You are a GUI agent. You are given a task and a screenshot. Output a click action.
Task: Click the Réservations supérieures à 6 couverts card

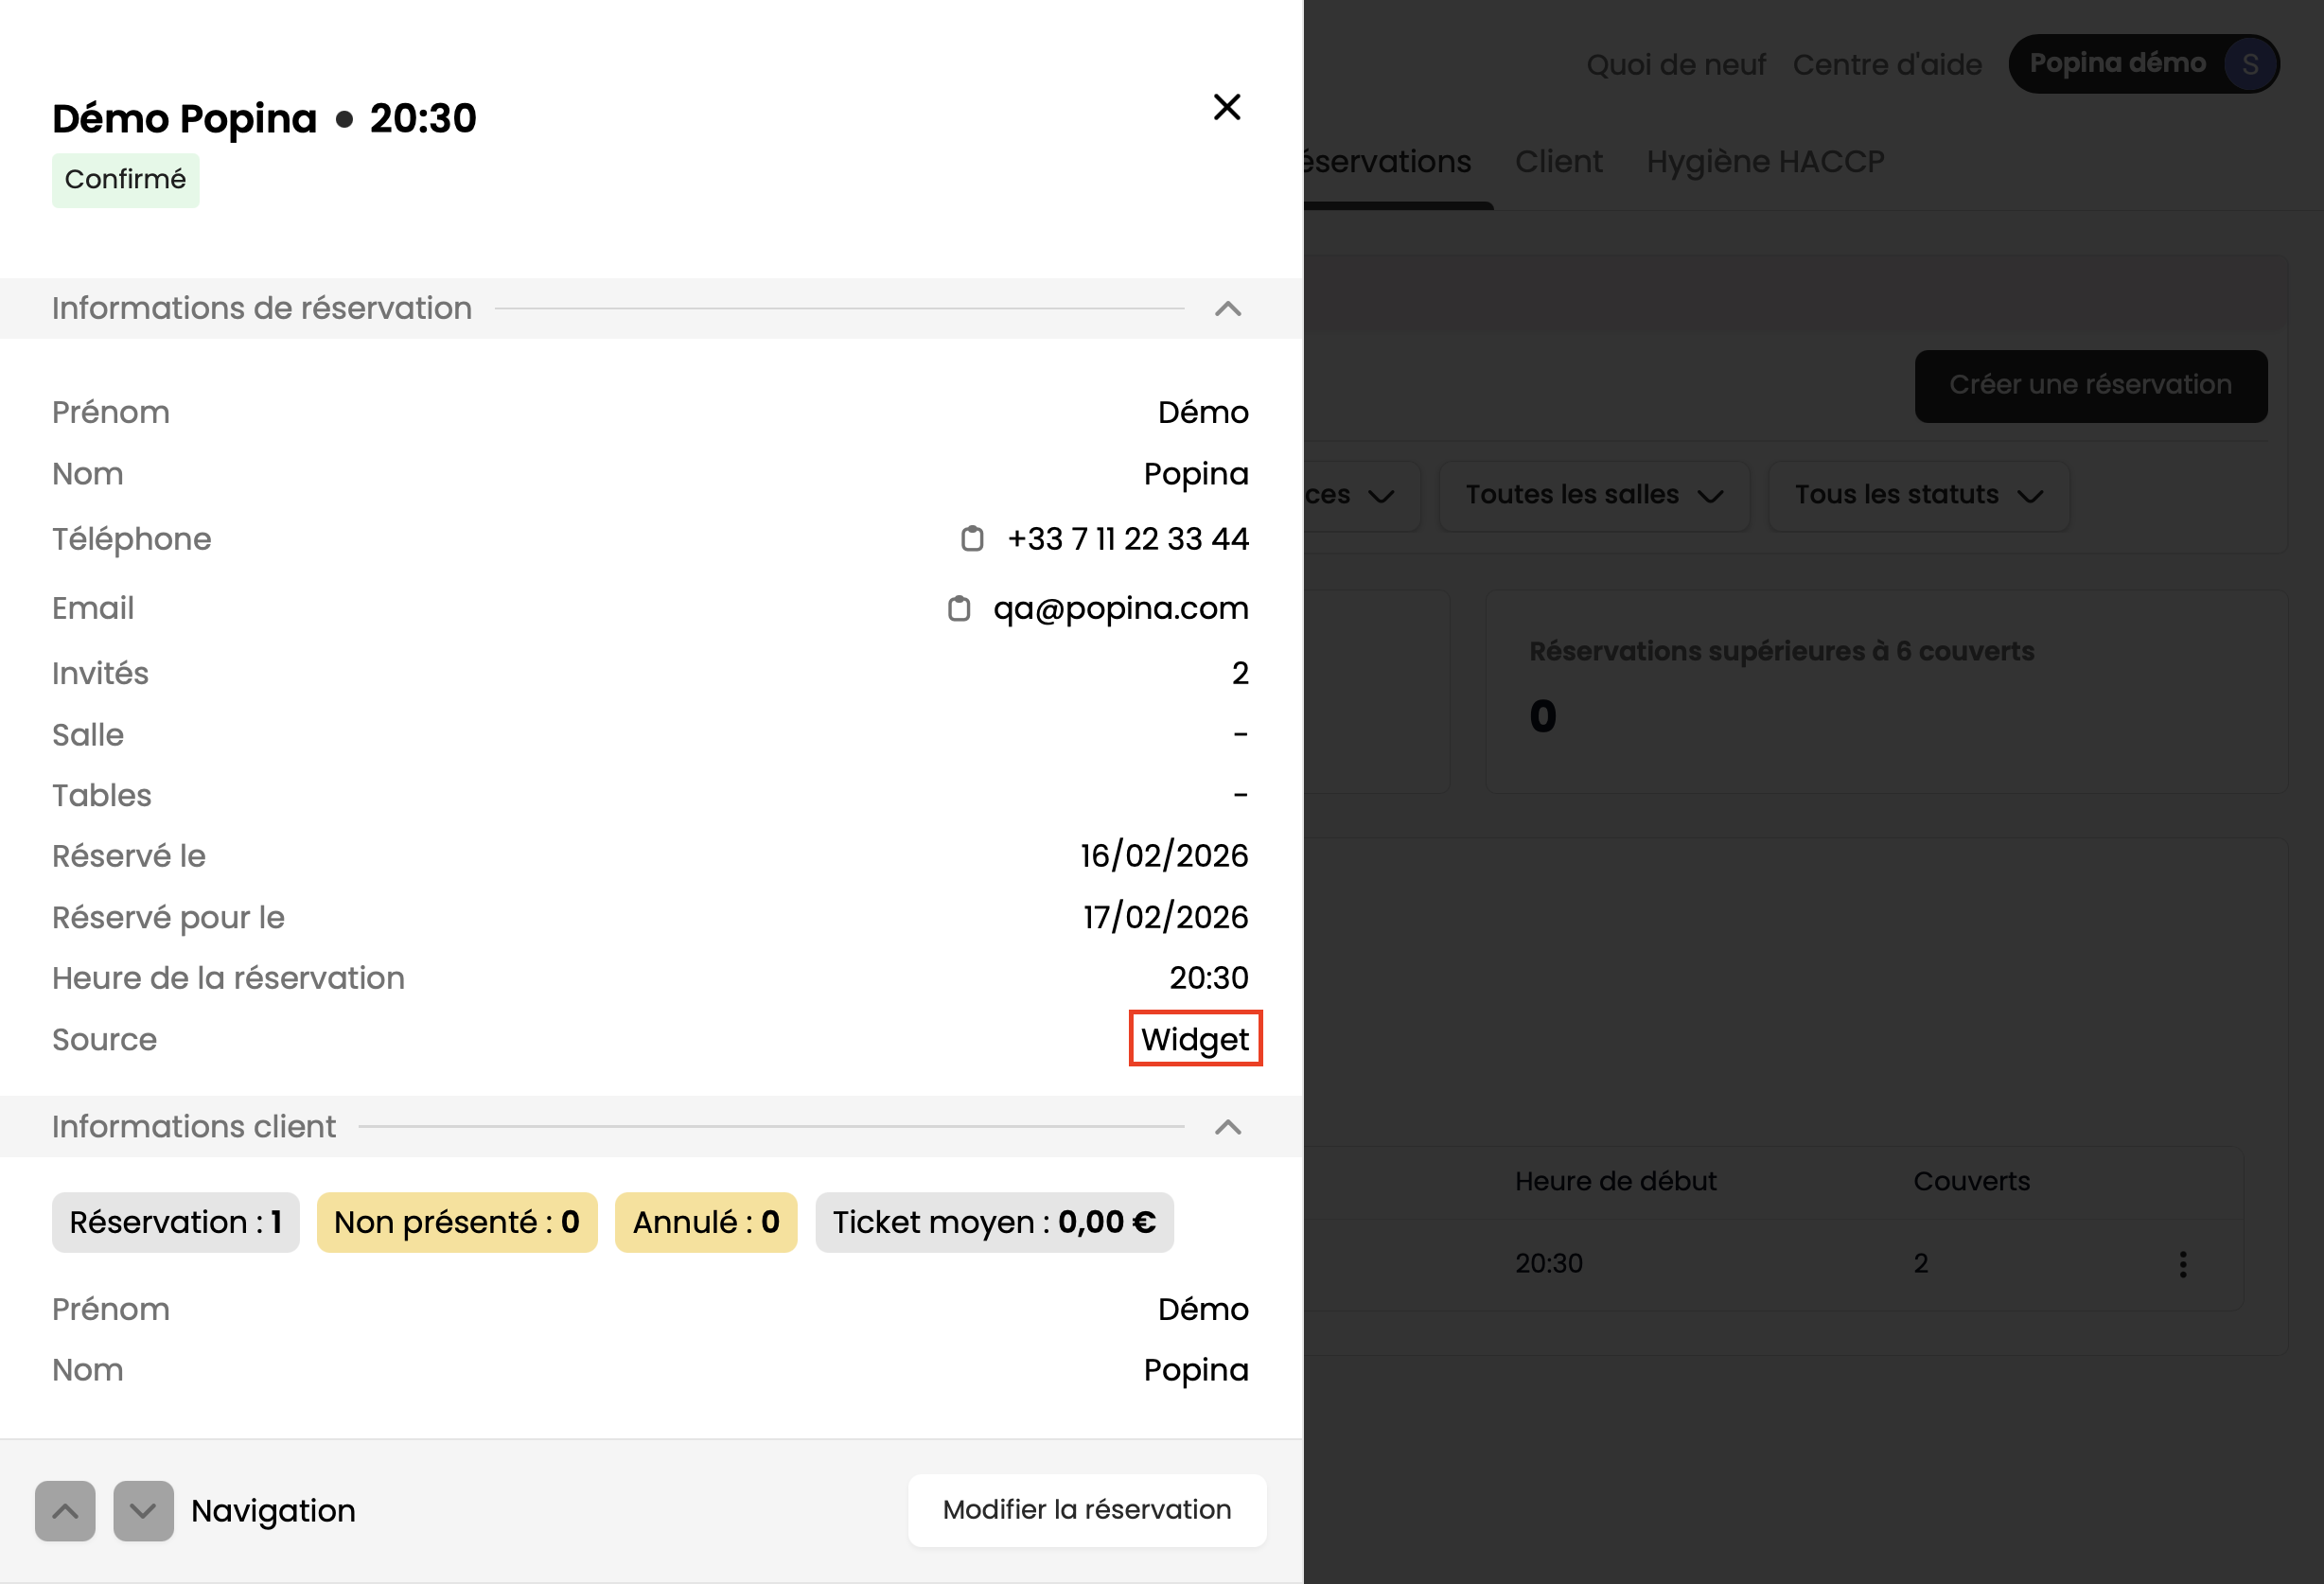coord(1886,692)
